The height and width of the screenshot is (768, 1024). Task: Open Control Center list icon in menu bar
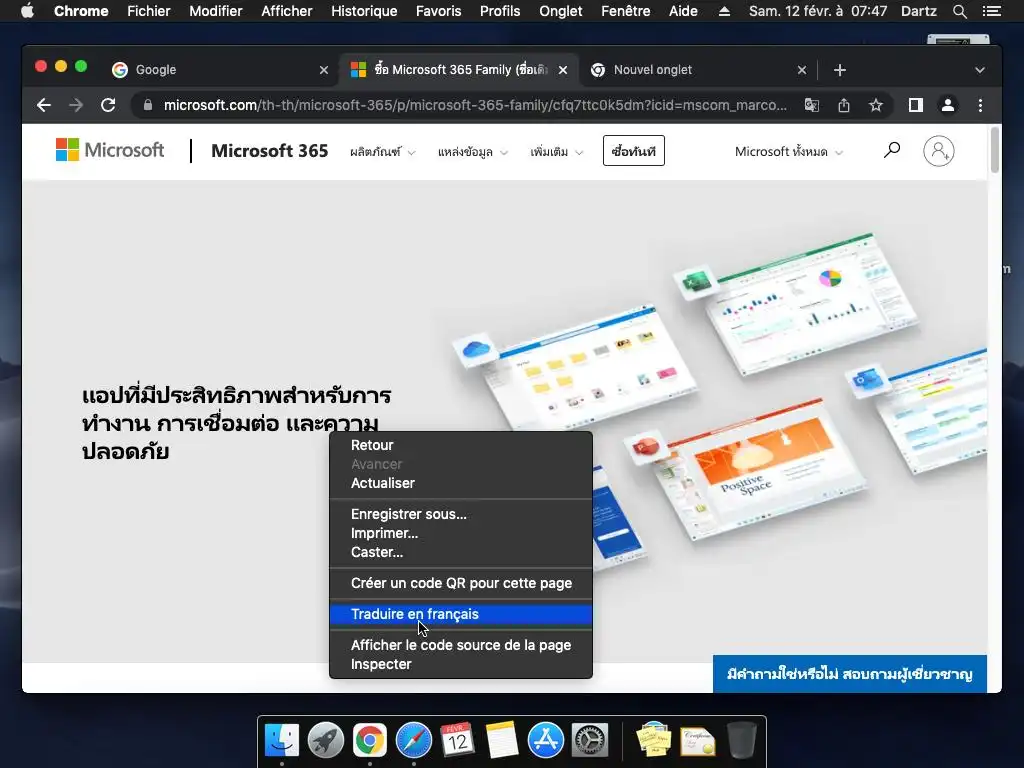click(x=991, y=11)
